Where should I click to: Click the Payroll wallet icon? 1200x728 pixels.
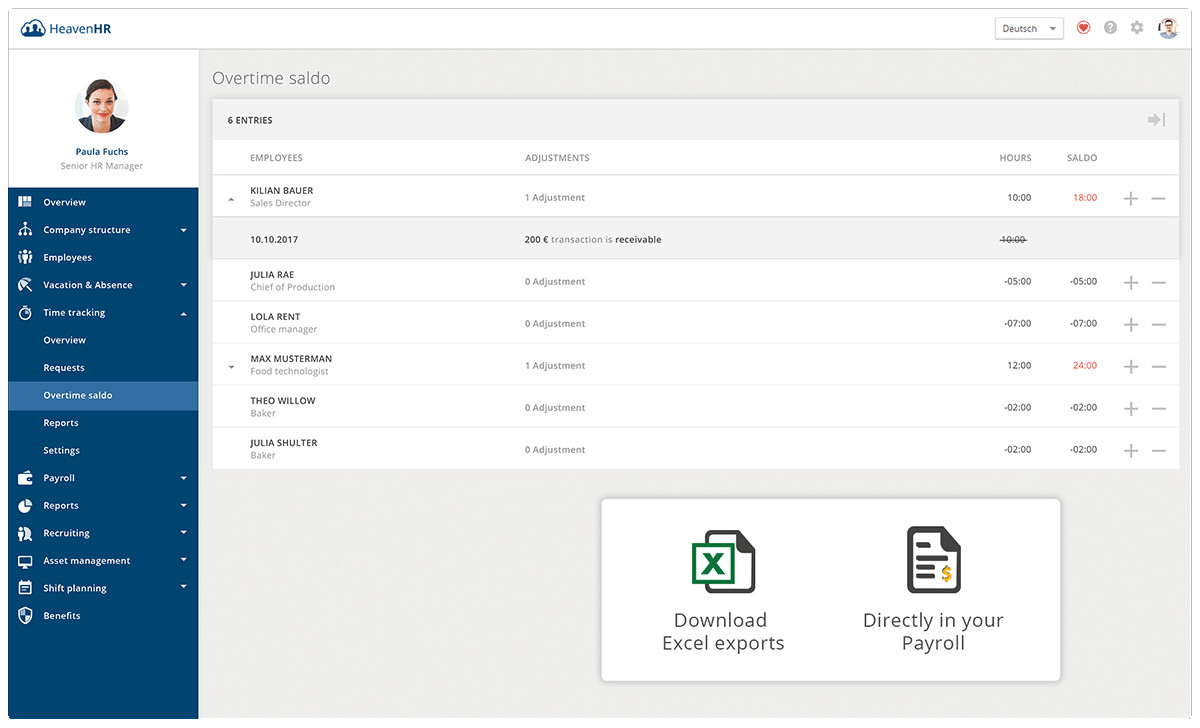tap(25, 478)
